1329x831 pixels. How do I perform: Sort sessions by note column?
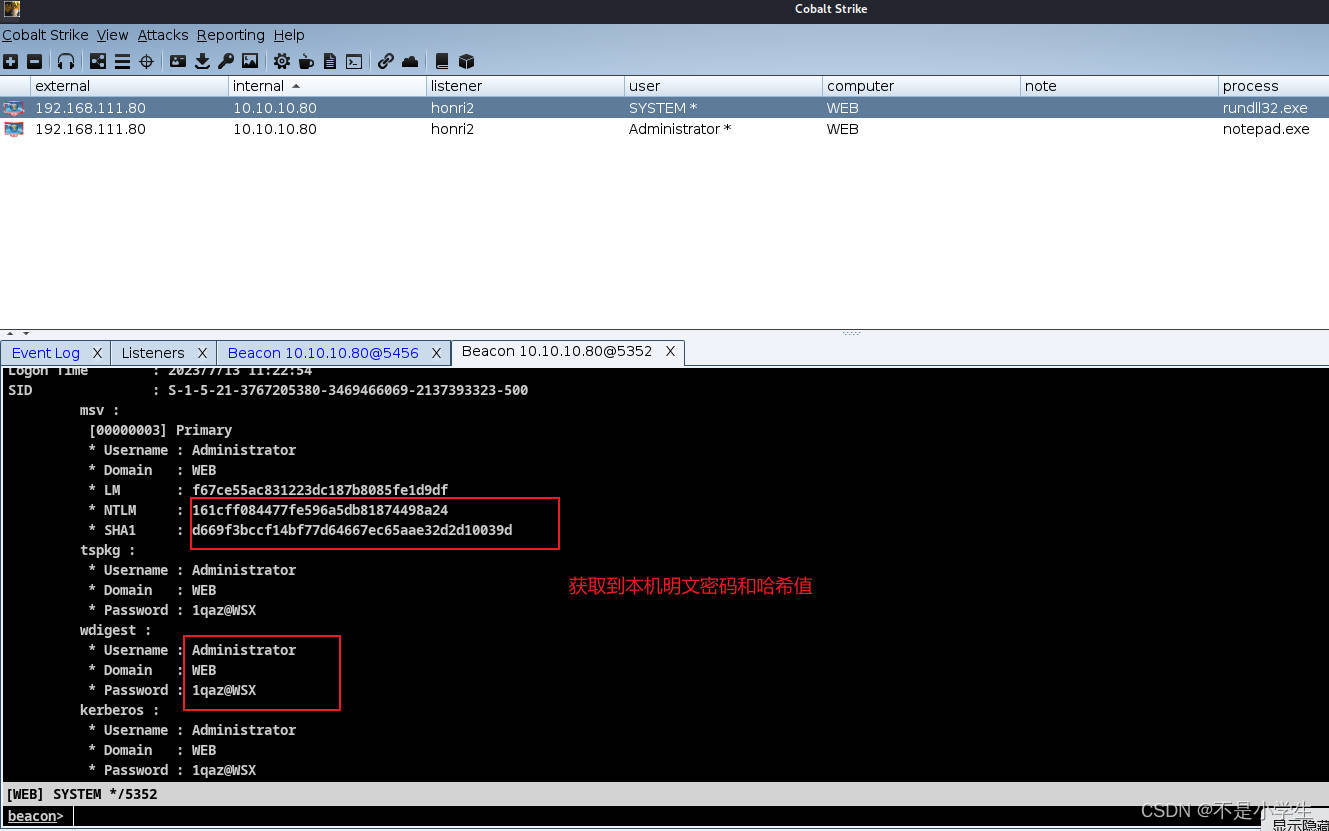pos(1120,86)
